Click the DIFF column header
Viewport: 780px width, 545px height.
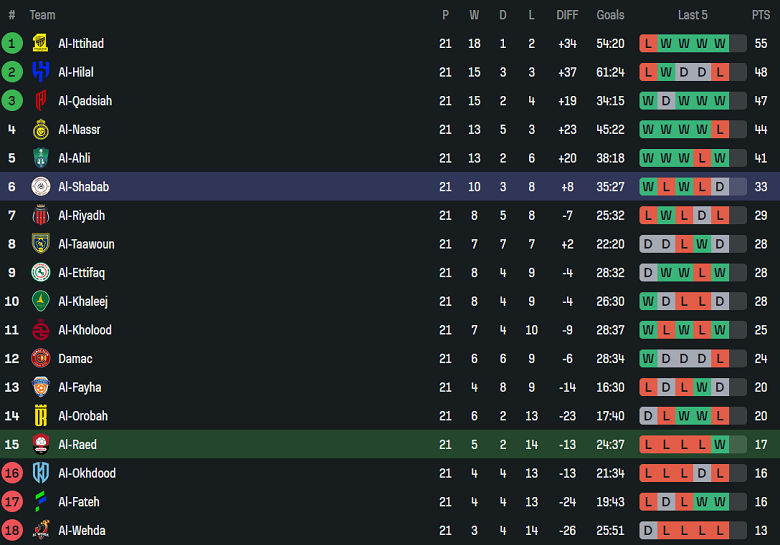(x=567, y=15)
